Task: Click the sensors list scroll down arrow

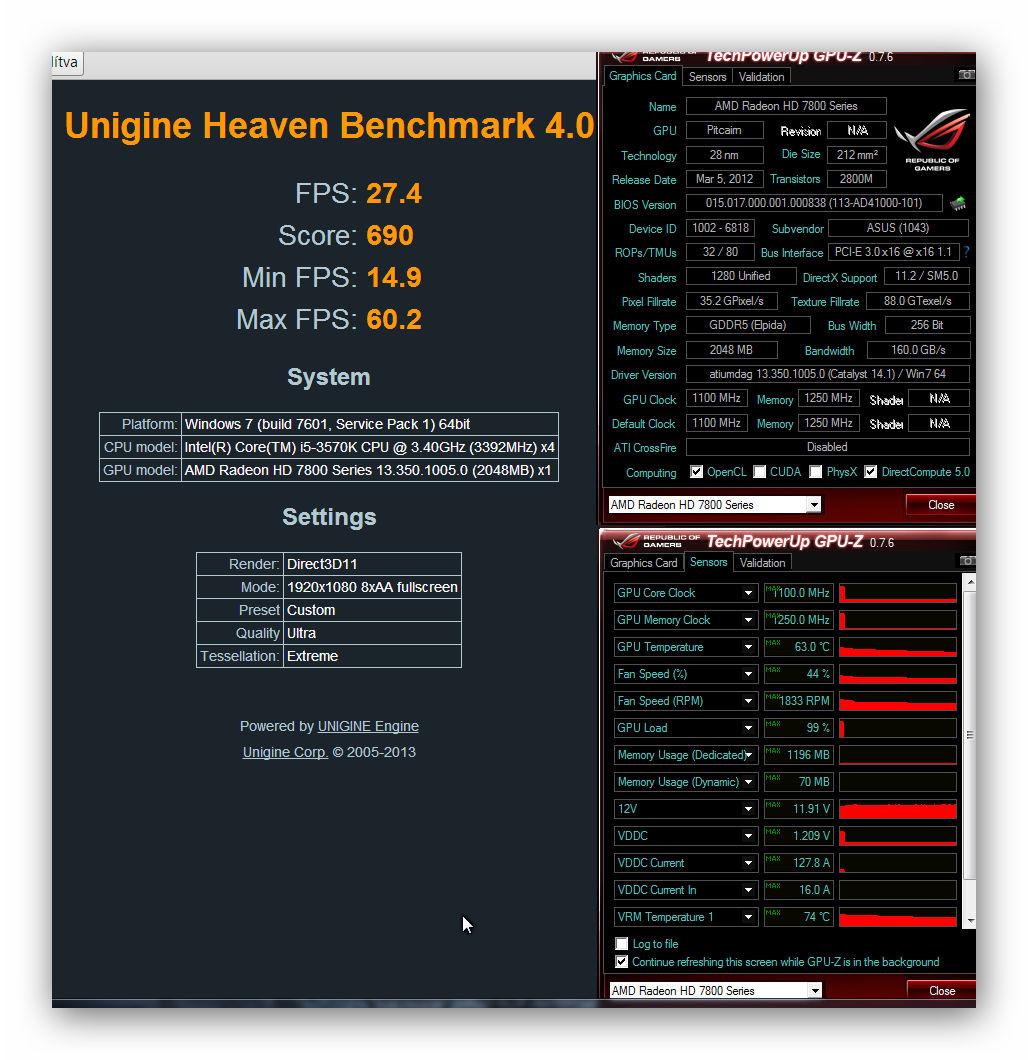Action: click(971, 921)
